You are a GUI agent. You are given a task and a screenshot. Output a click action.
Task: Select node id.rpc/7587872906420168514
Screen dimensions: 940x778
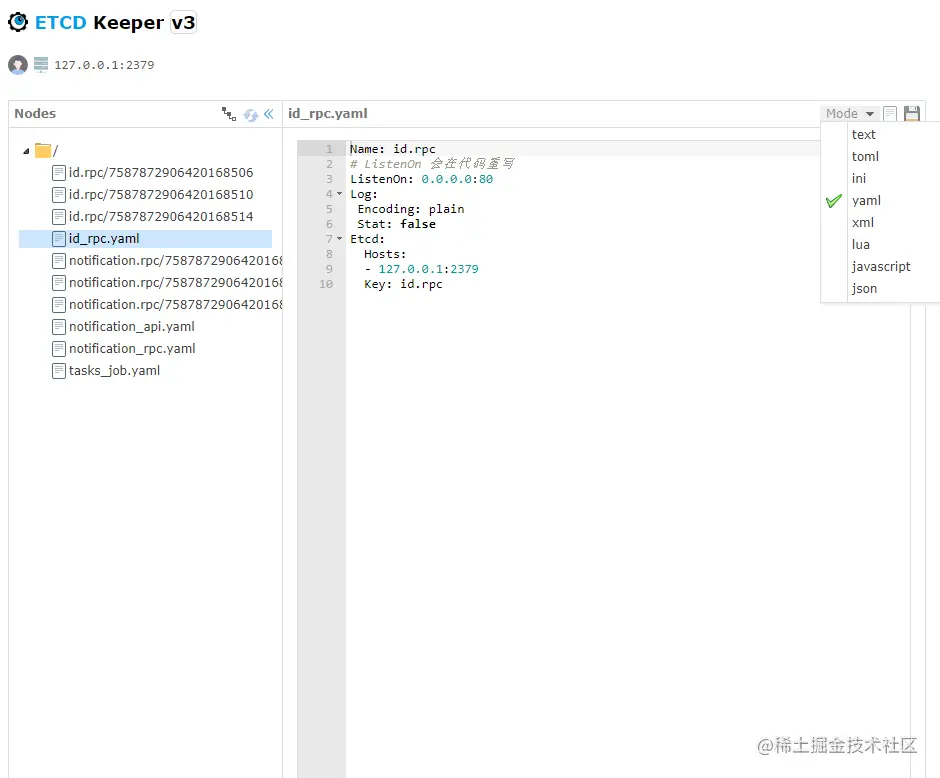point(161,216)
